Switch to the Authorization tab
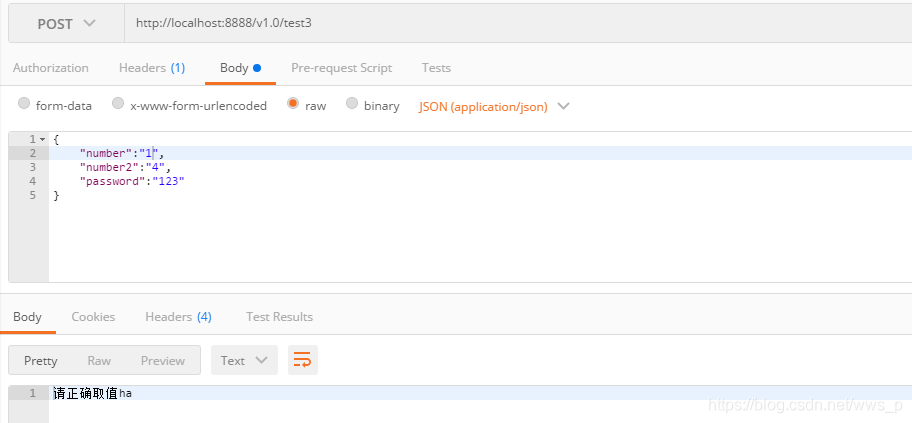The image size is (912, 423). (51, 68)
